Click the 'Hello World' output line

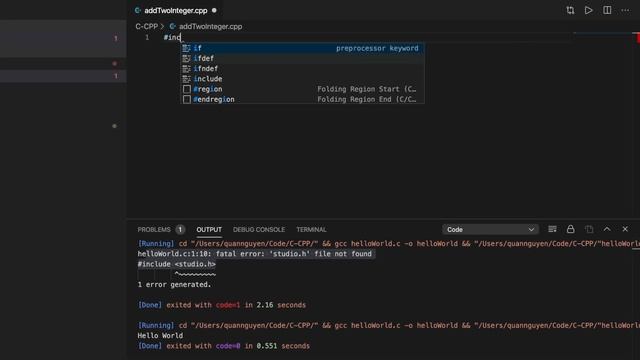coord(160,336)
